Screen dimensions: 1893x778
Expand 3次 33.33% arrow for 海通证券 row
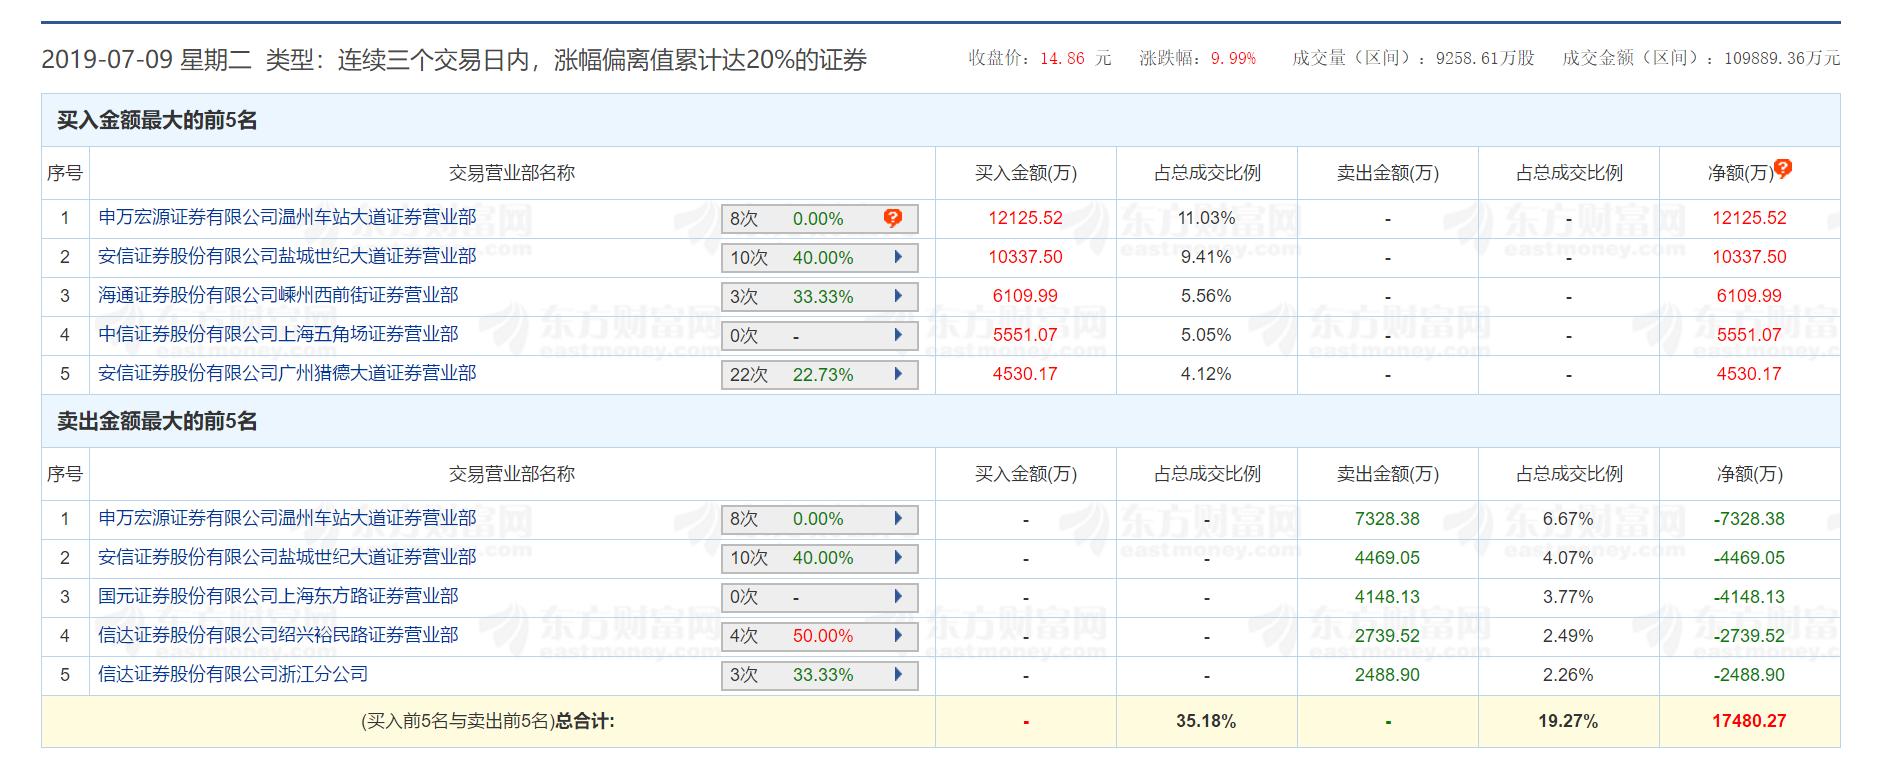coord(898,296)
